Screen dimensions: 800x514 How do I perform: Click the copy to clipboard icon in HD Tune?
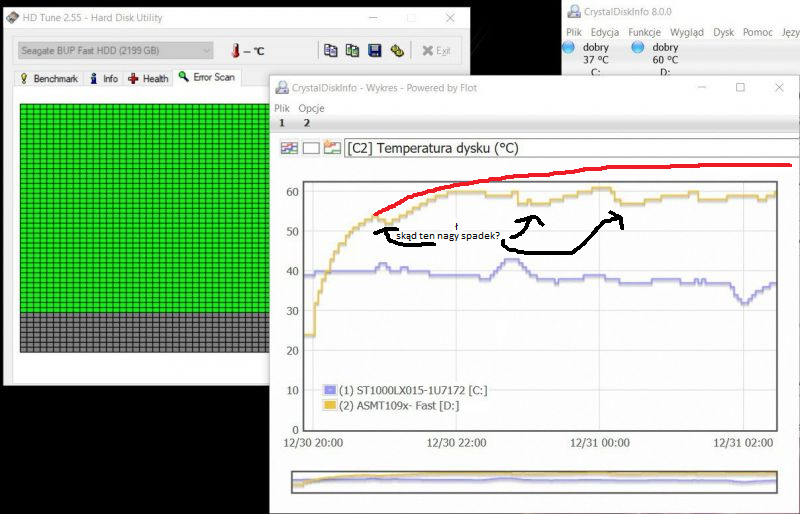[x=331, y=51]
